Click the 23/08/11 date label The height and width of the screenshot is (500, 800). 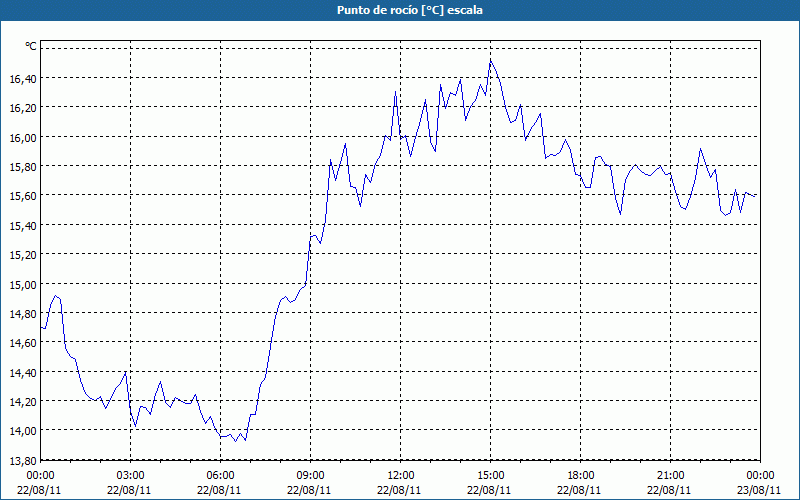(x=759, y=490)
